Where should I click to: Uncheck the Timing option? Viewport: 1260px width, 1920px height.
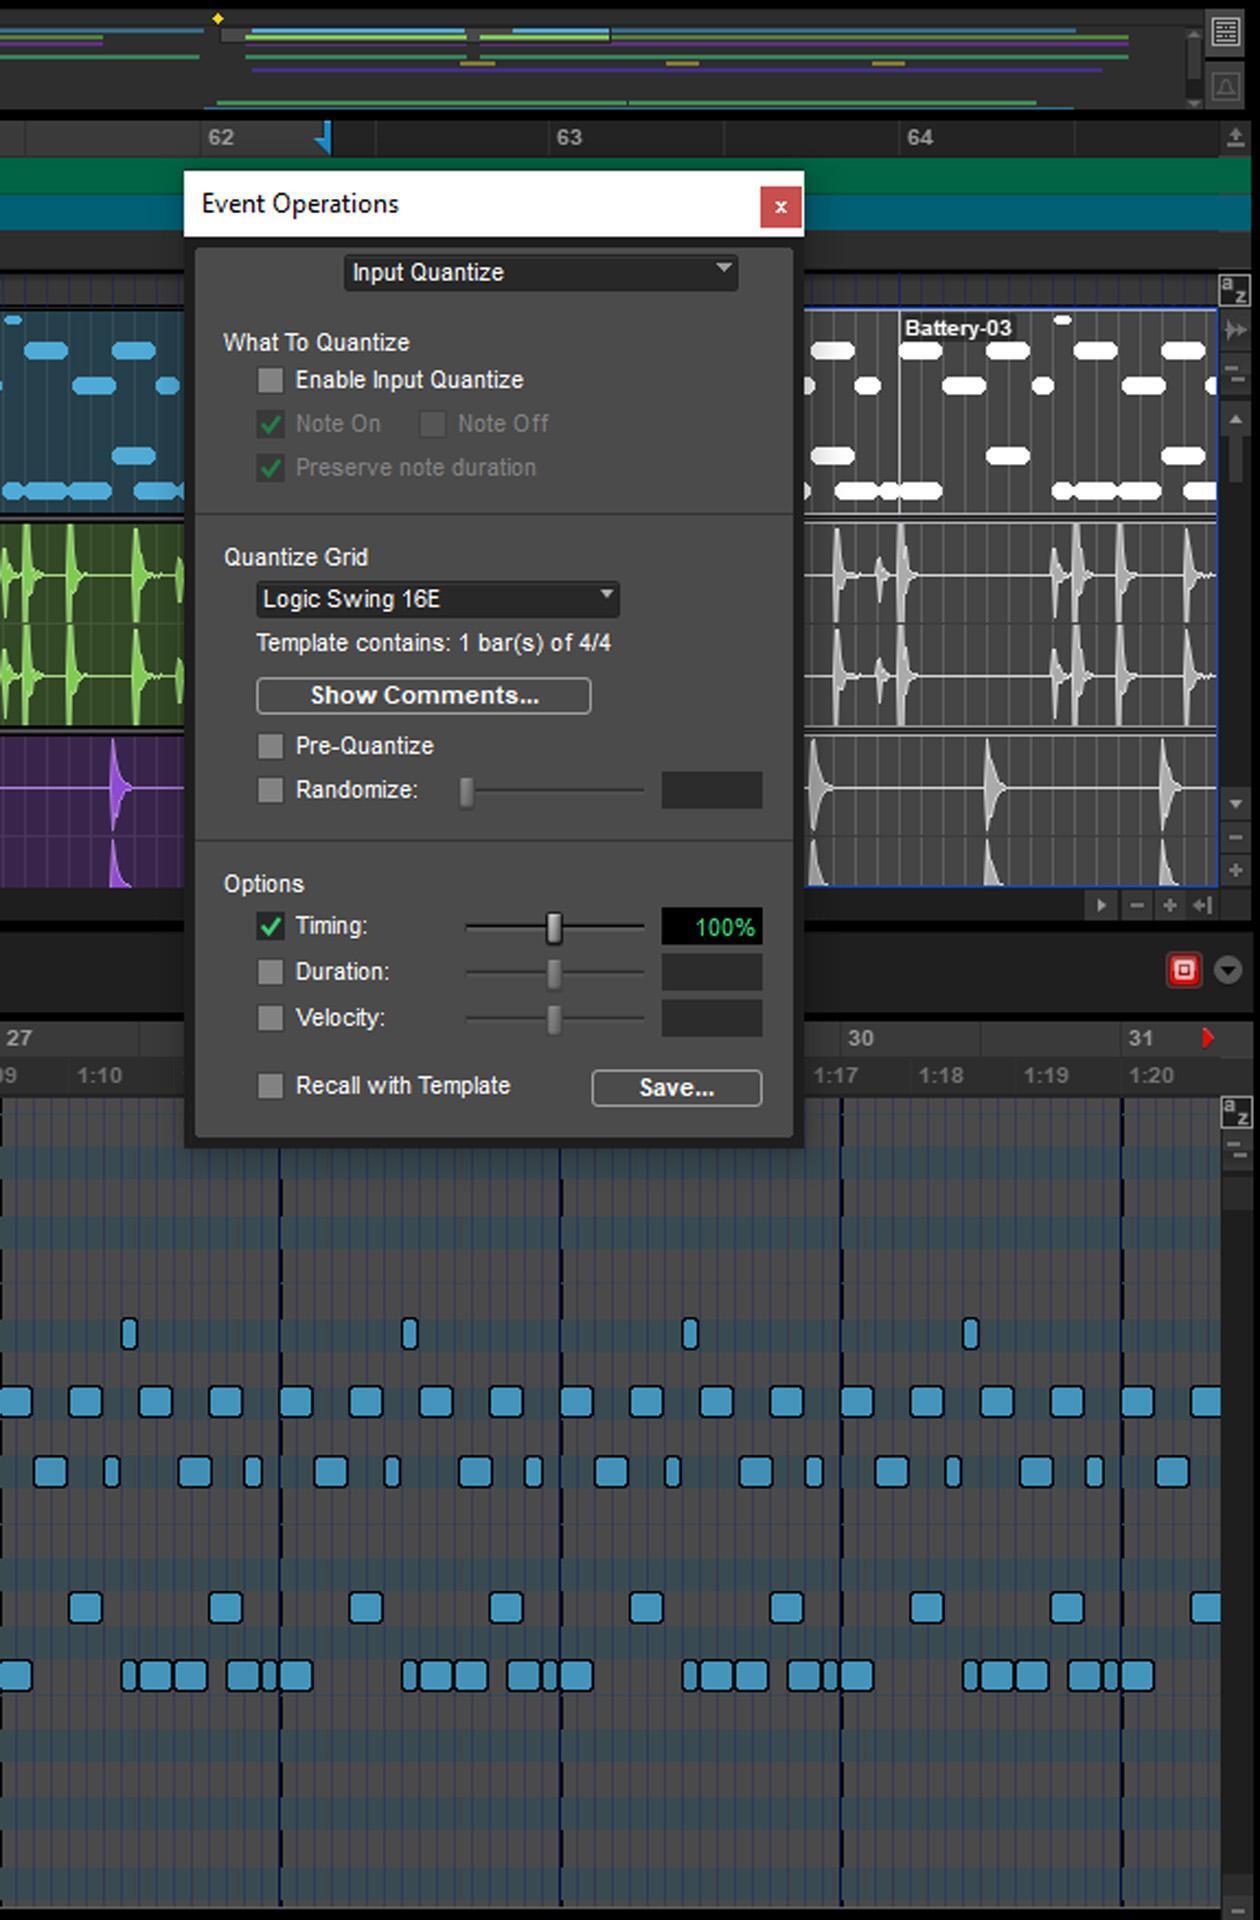[270, 926]
